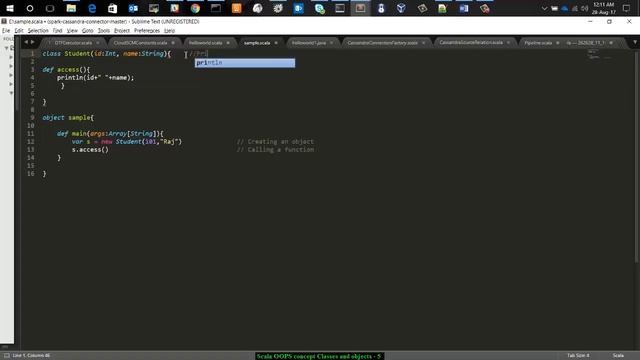Open the Find menu
640x360 pixels.
click(x=57, y=31)
